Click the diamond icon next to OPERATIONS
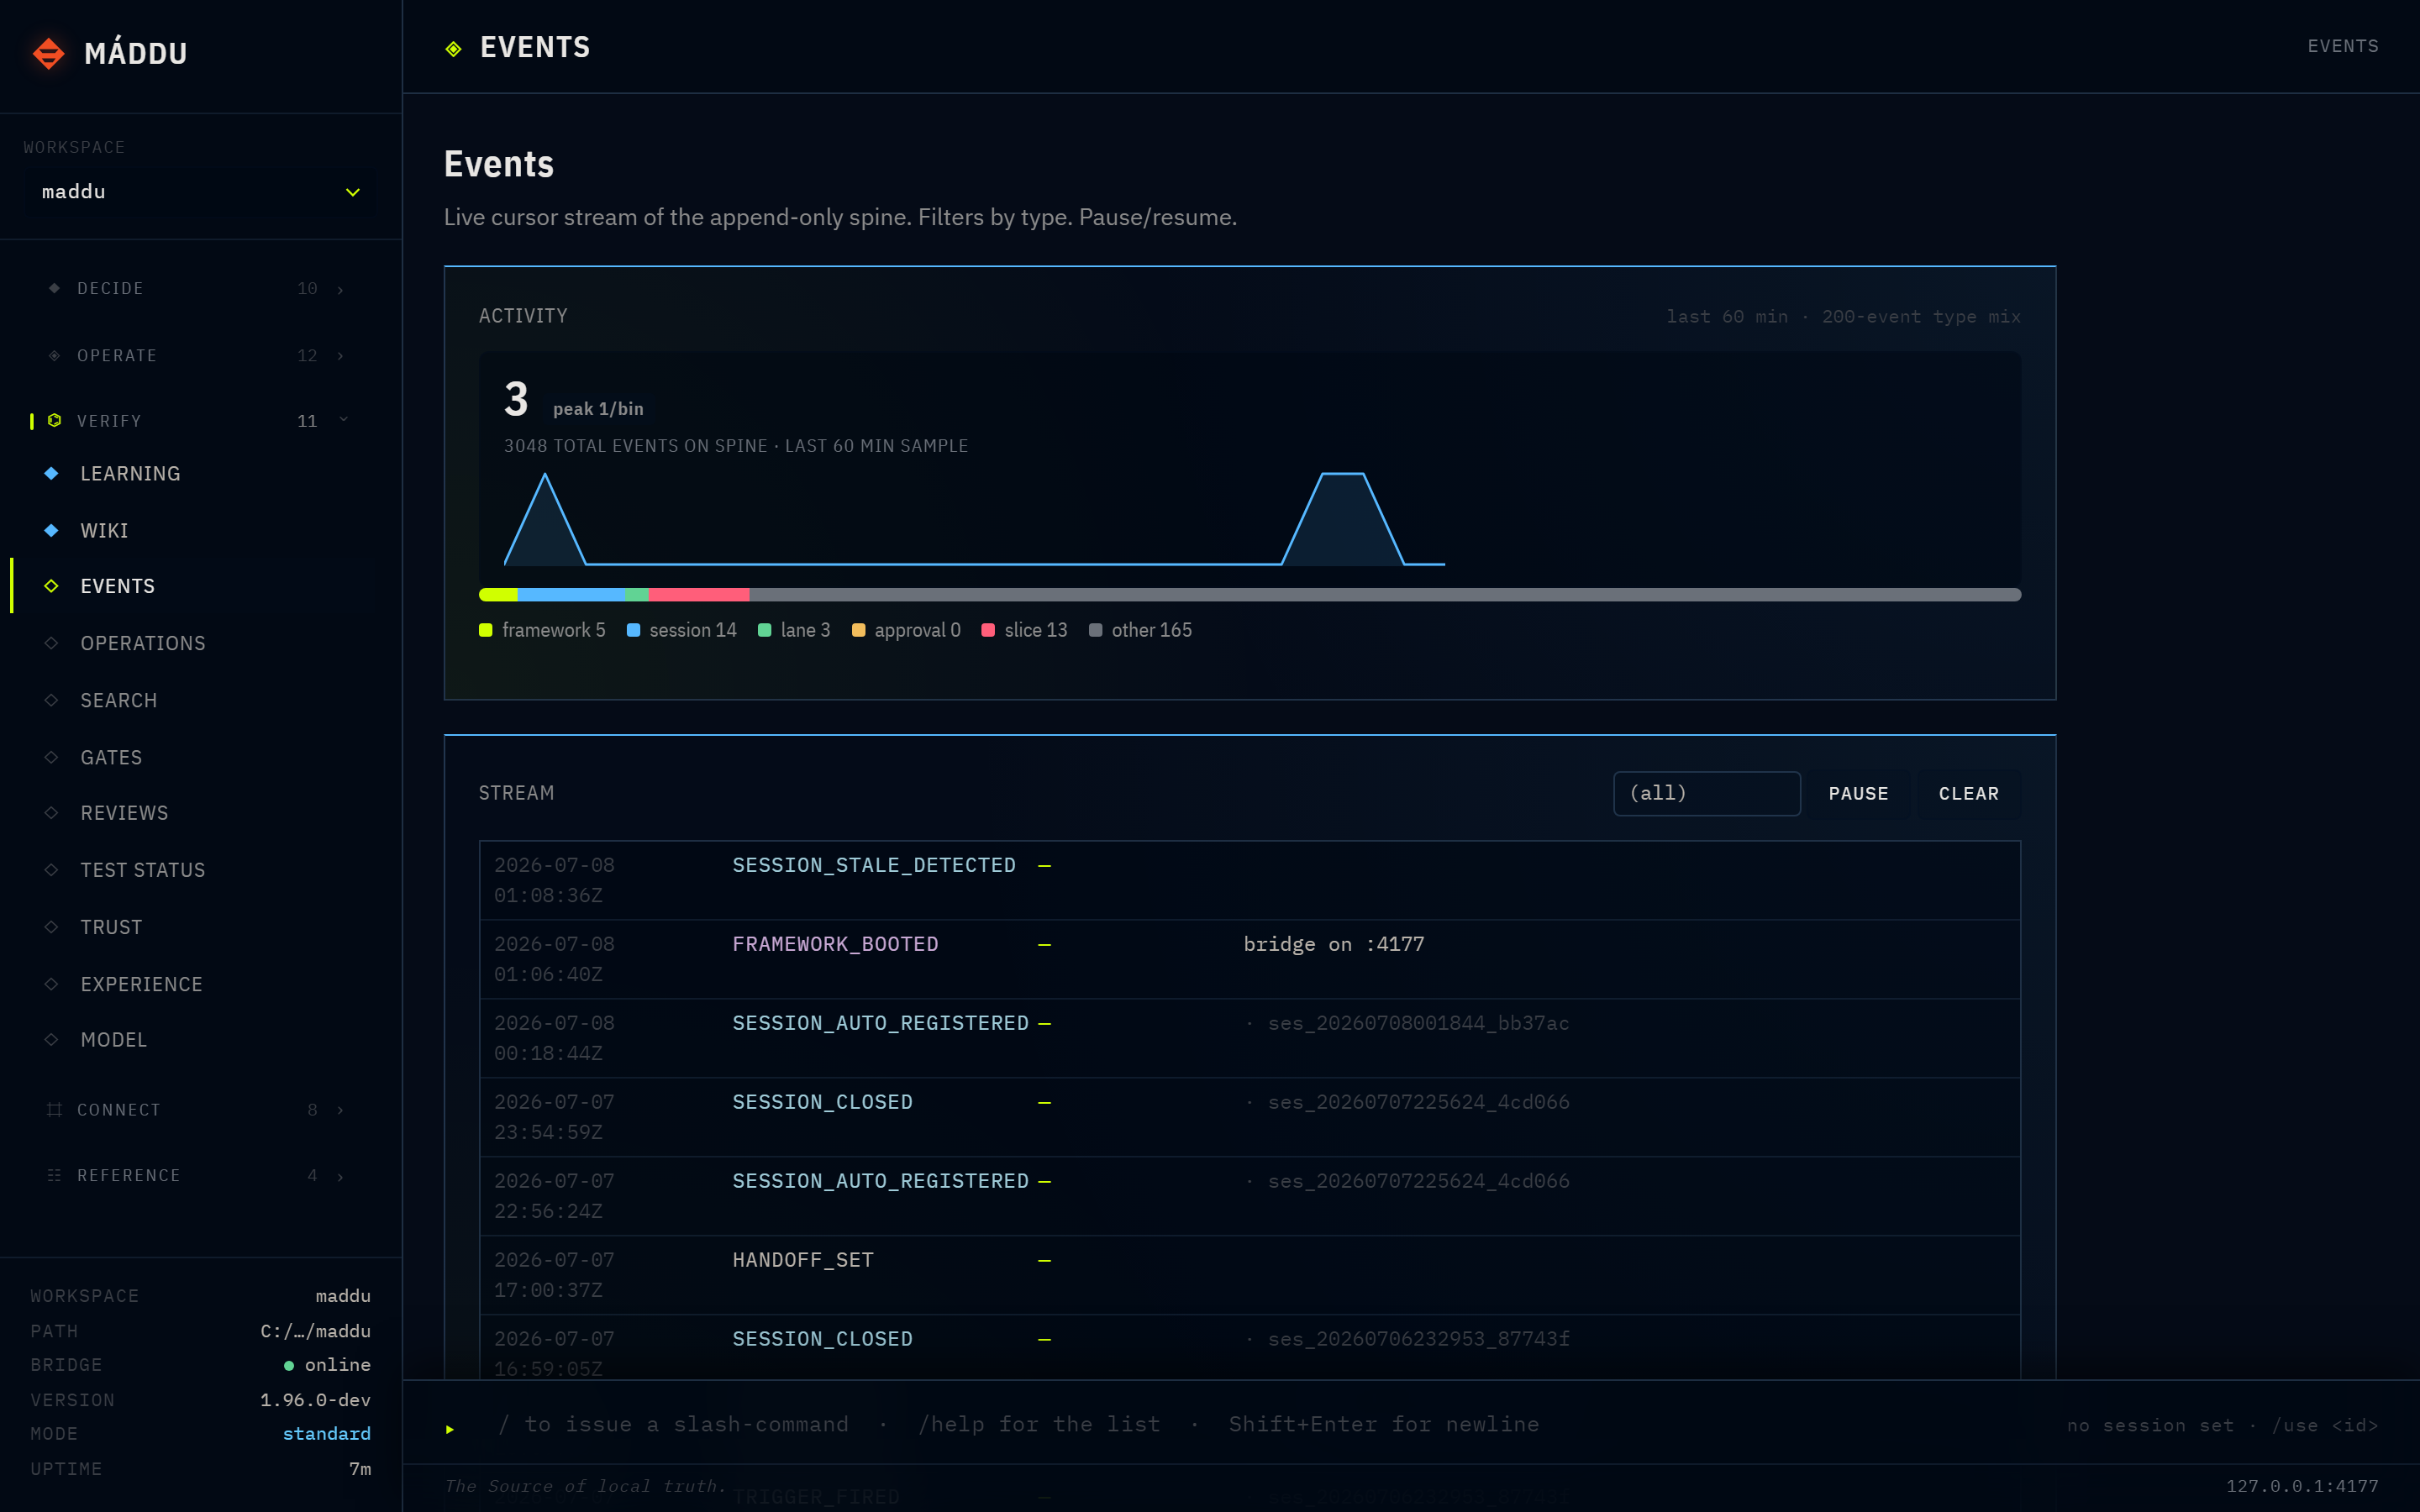The width and height of the screenshot is (2420, 1512). click(x=51, y=643)
